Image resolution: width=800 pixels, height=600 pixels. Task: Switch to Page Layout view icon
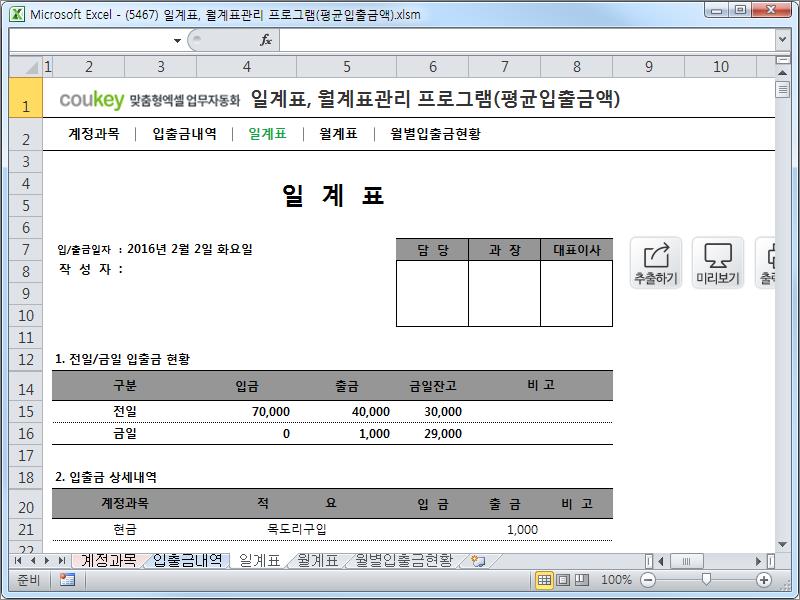point(563,580)
